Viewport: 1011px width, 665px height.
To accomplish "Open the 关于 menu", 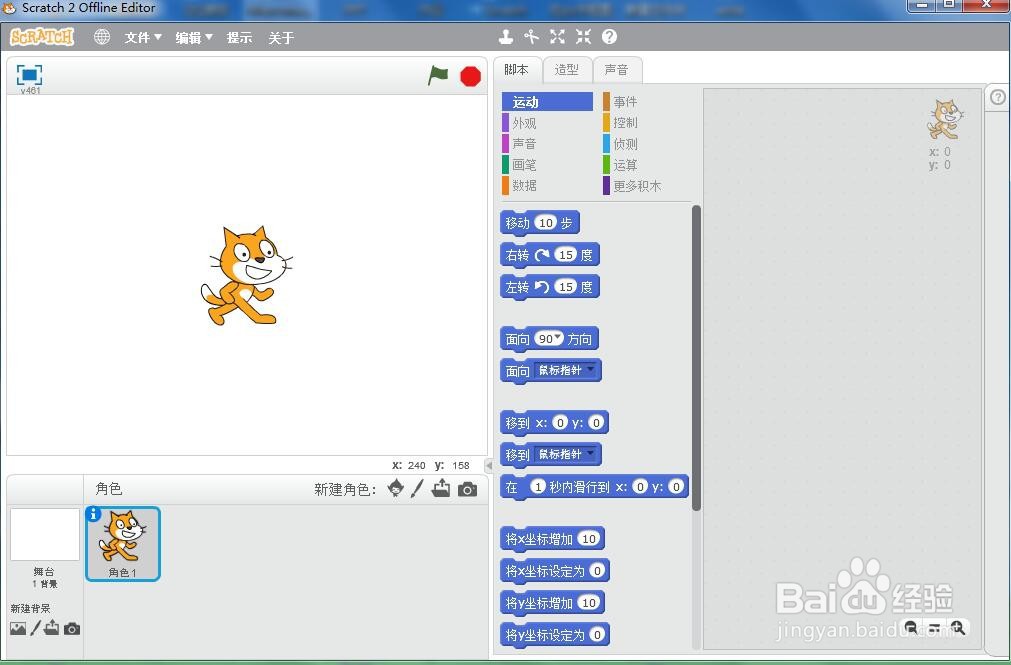I will (281, 37).
